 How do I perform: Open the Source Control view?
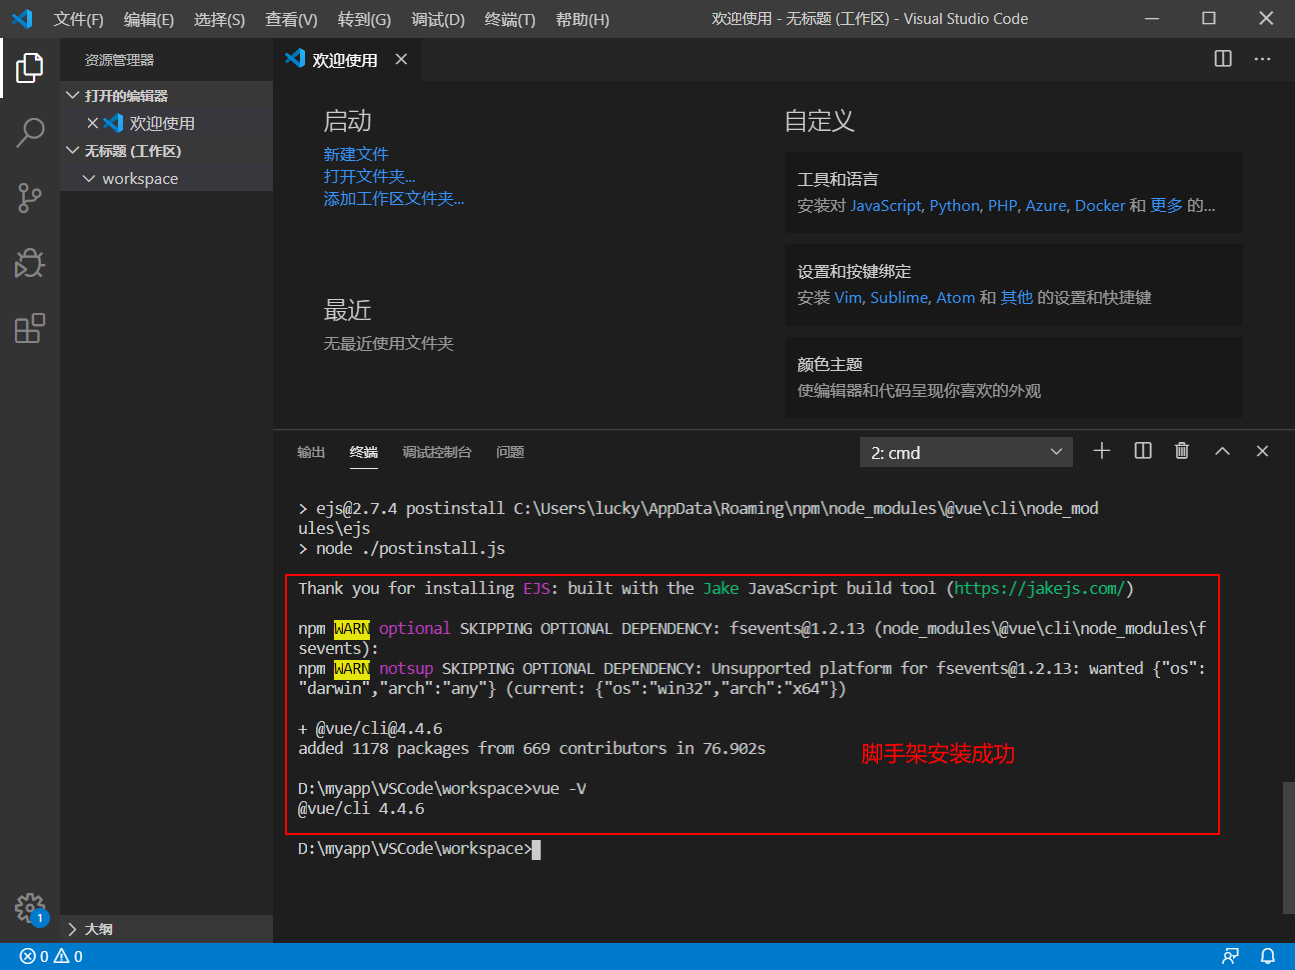point(30,198)
